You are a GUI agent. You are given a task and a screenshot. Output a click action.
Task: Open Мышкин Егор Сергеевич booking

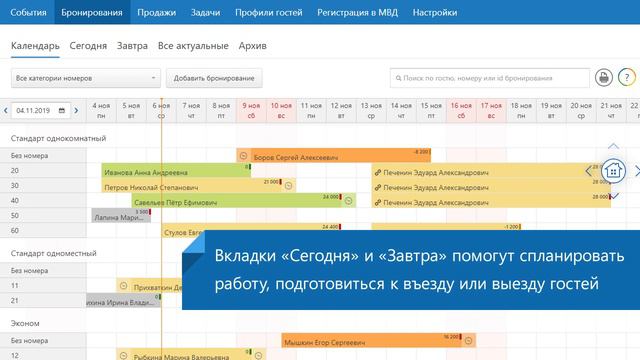pyautogui.click(x=378, y=340)
